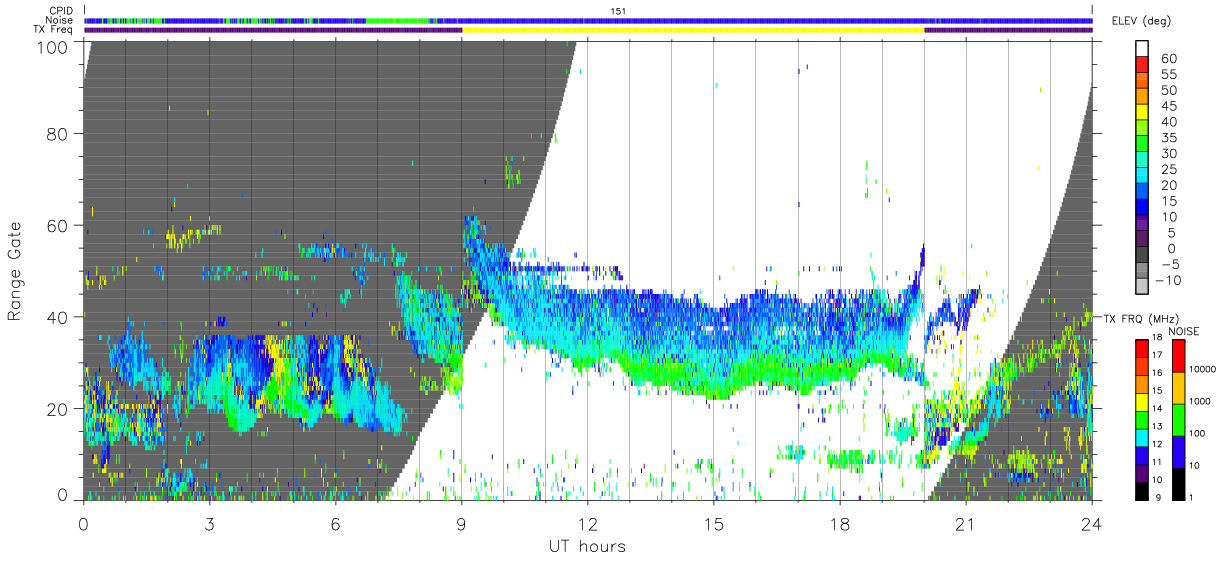The width and height of the screenshot is (1228, 567).
Task: Click the red TX FRQ swatch between 17 and 18
Action: [x=1143, y=349]
